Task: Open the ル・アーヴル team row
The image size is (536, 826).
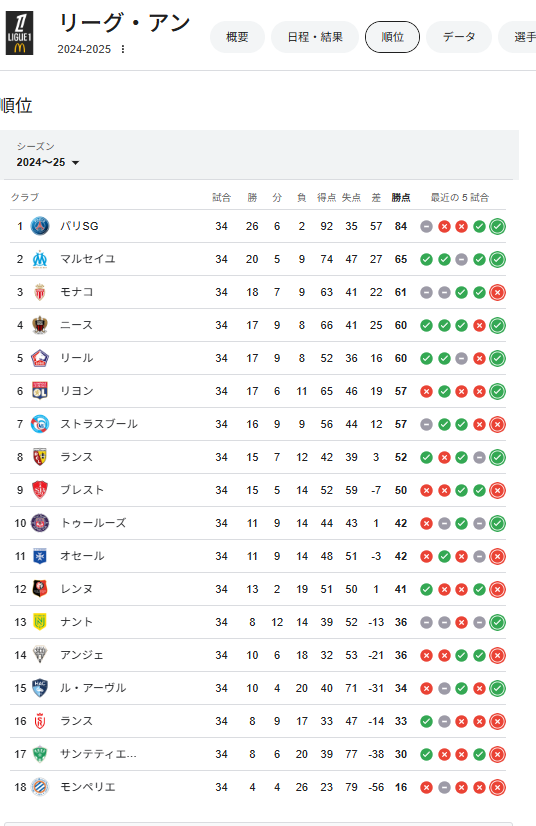Action: pos(258,688)
